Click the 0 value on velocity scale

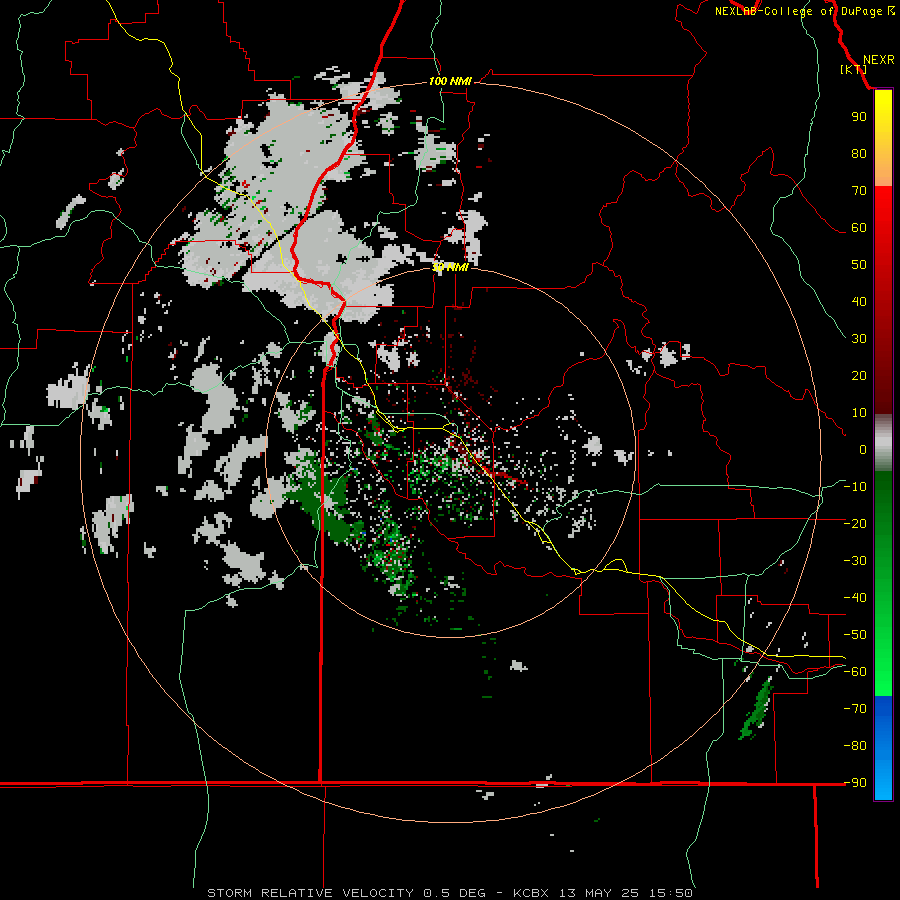tap(863, 449)
